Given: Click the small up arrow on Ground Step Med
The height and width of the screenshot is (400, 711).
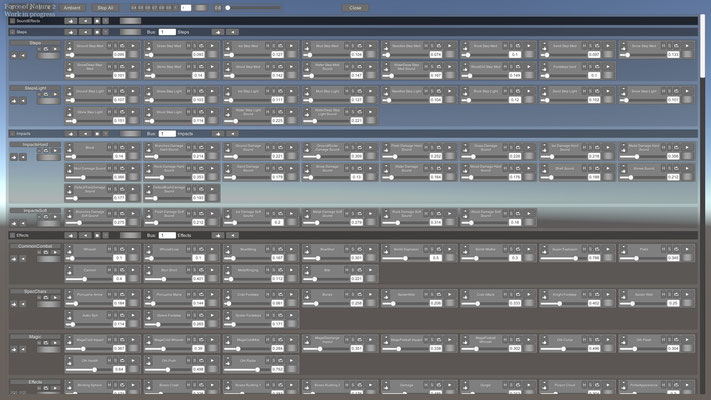Looking at the screenshot, I should [x=69, y=44].
